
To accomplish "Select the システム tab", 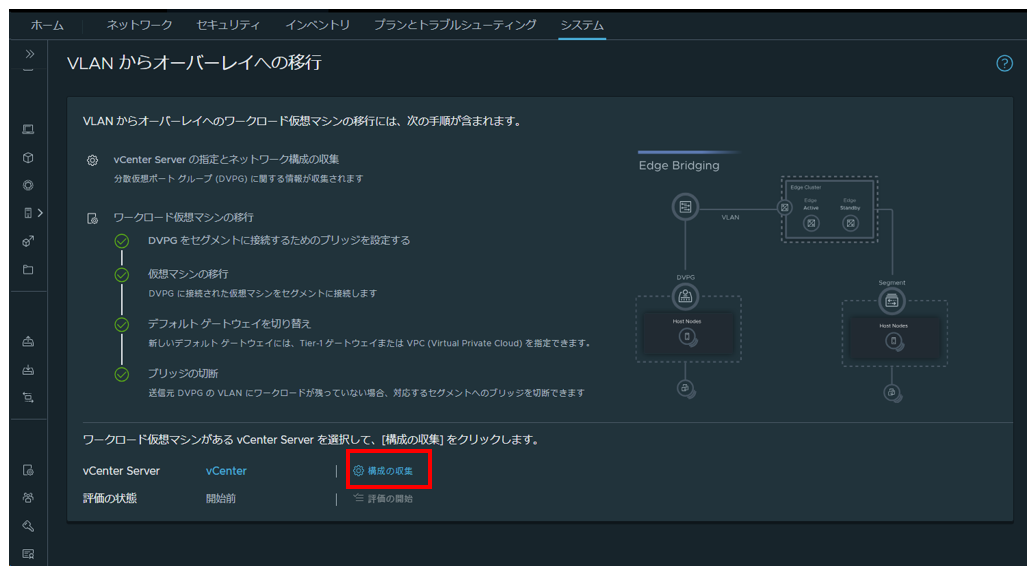I will click(582, 25).
